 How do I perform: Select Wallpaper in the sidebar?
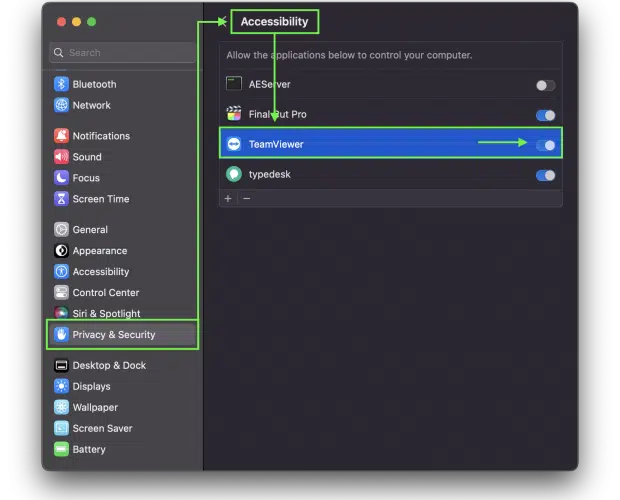(x=123, y=407)
